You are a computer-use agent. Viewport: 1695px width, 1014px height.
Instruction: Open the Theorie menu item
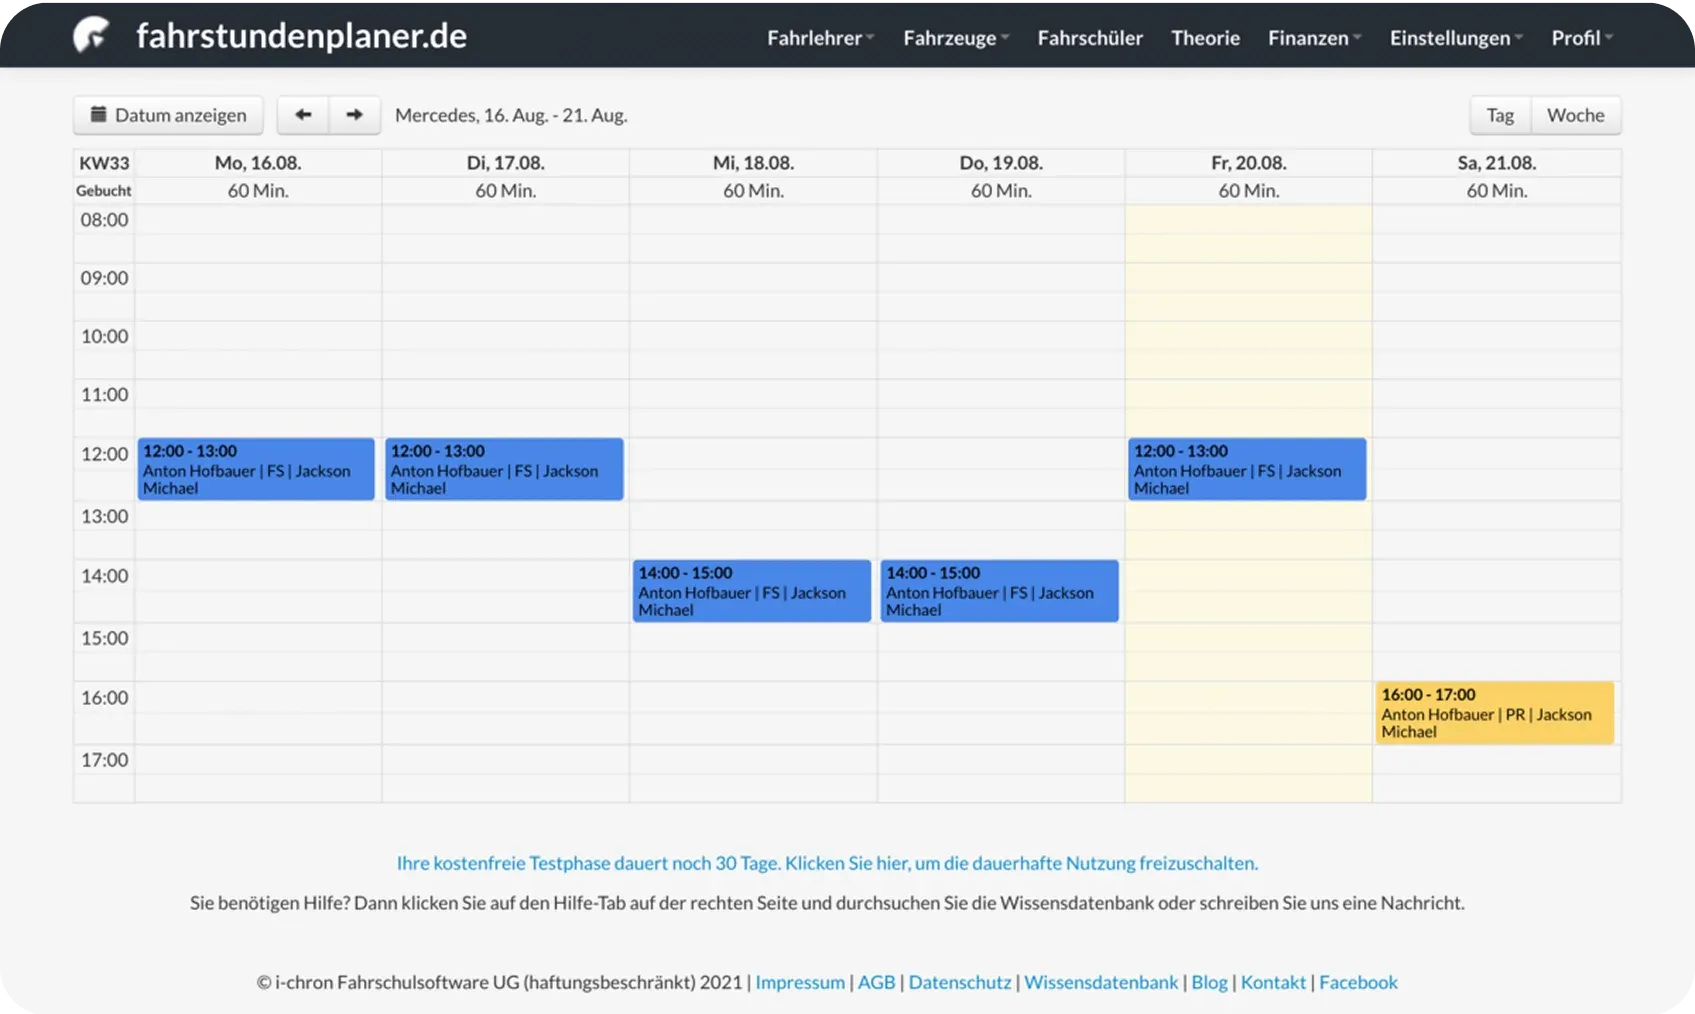point(1205,38)
